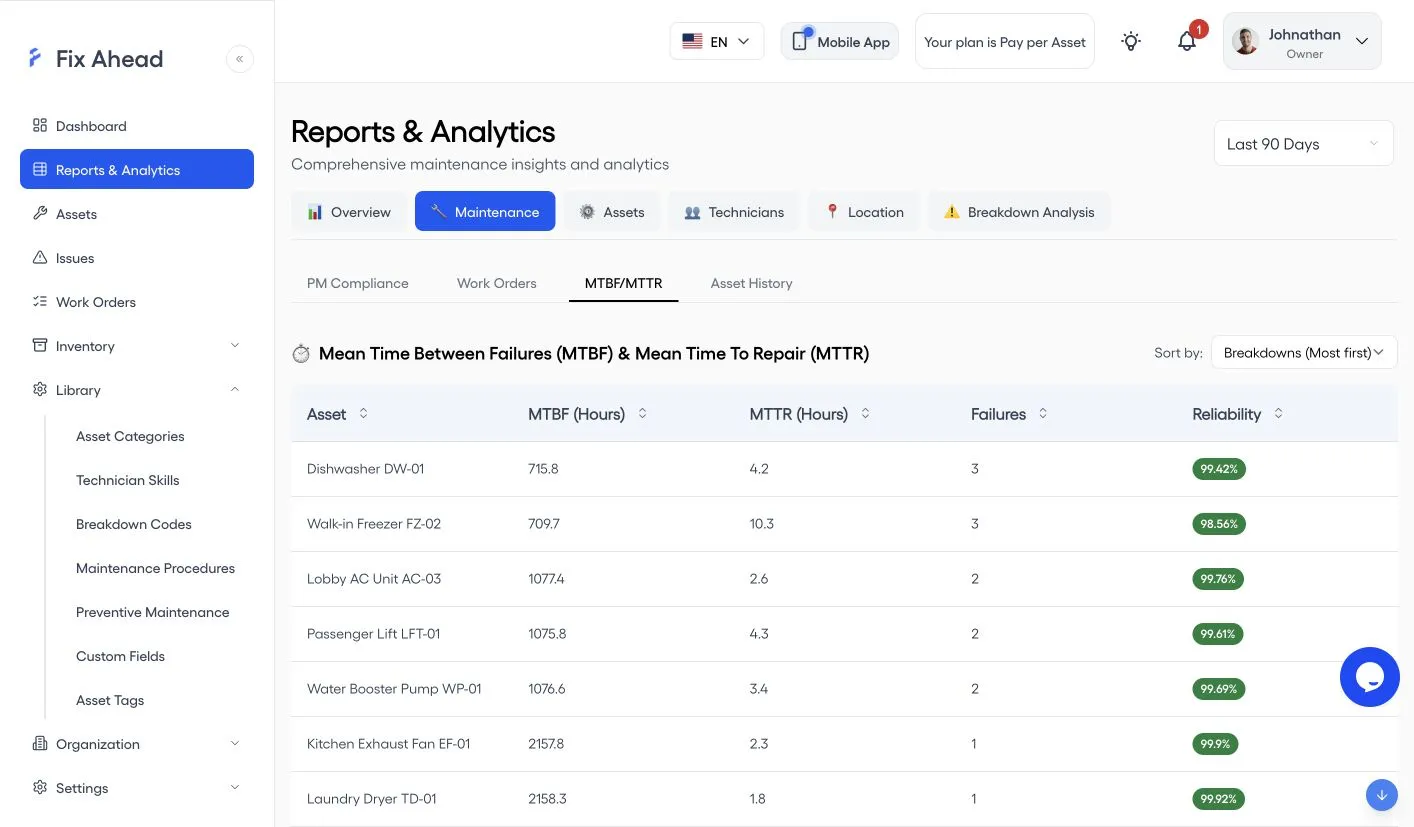Open Preventive Maintenance under Library

153,612
